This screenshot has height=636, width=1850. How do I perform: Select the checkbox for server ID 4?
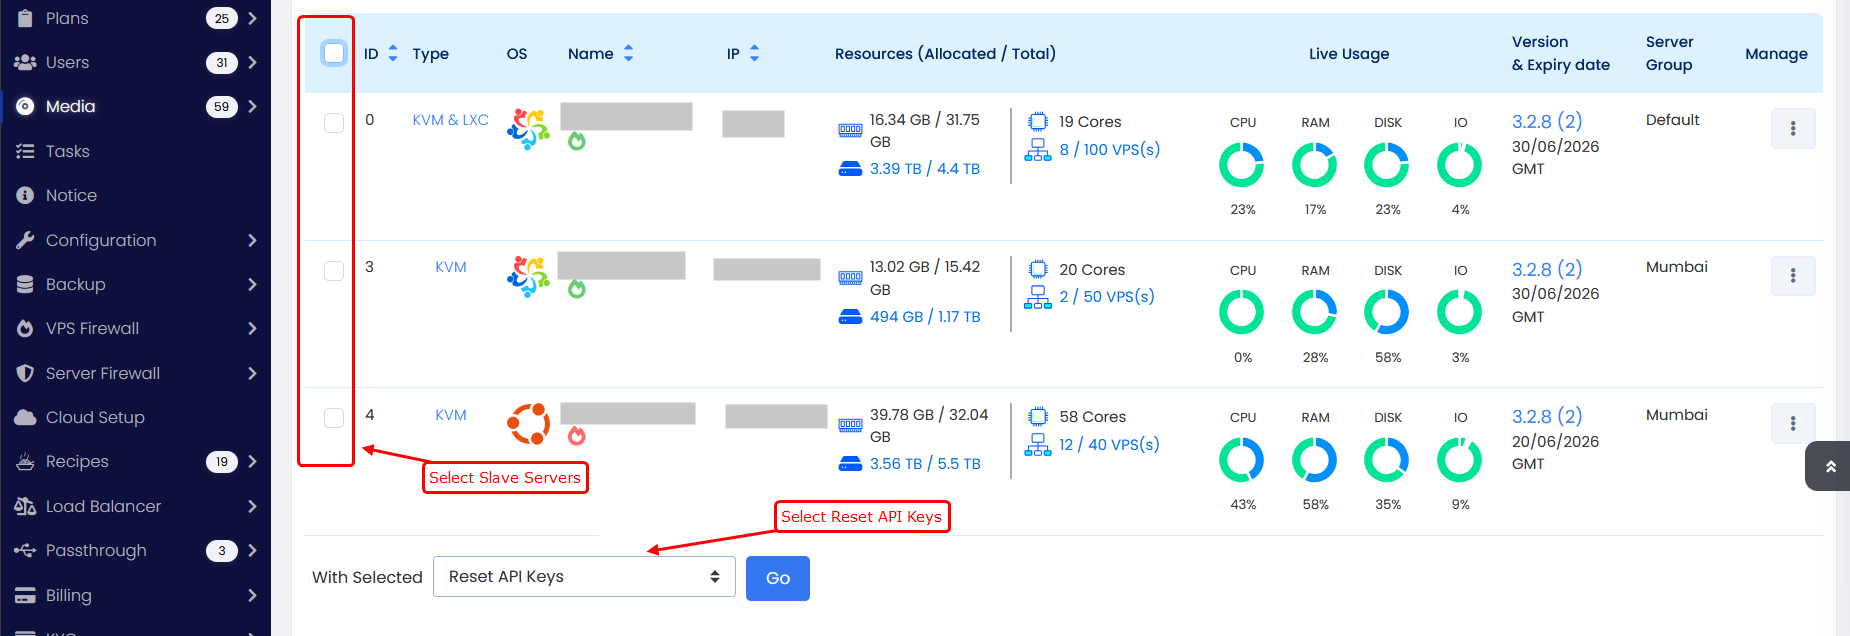coord(334,418)
